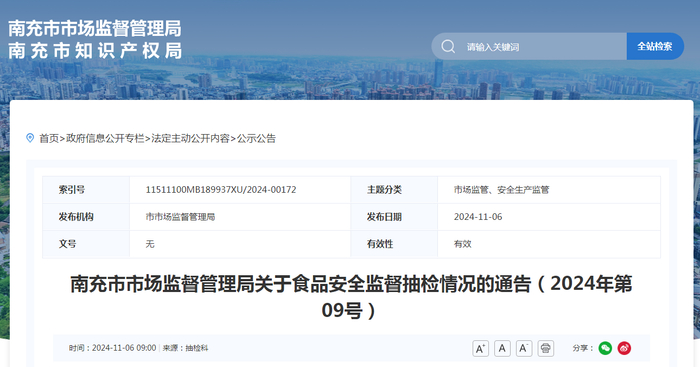
Task: Share via the Weibo icon
Action: pos(624,348)
